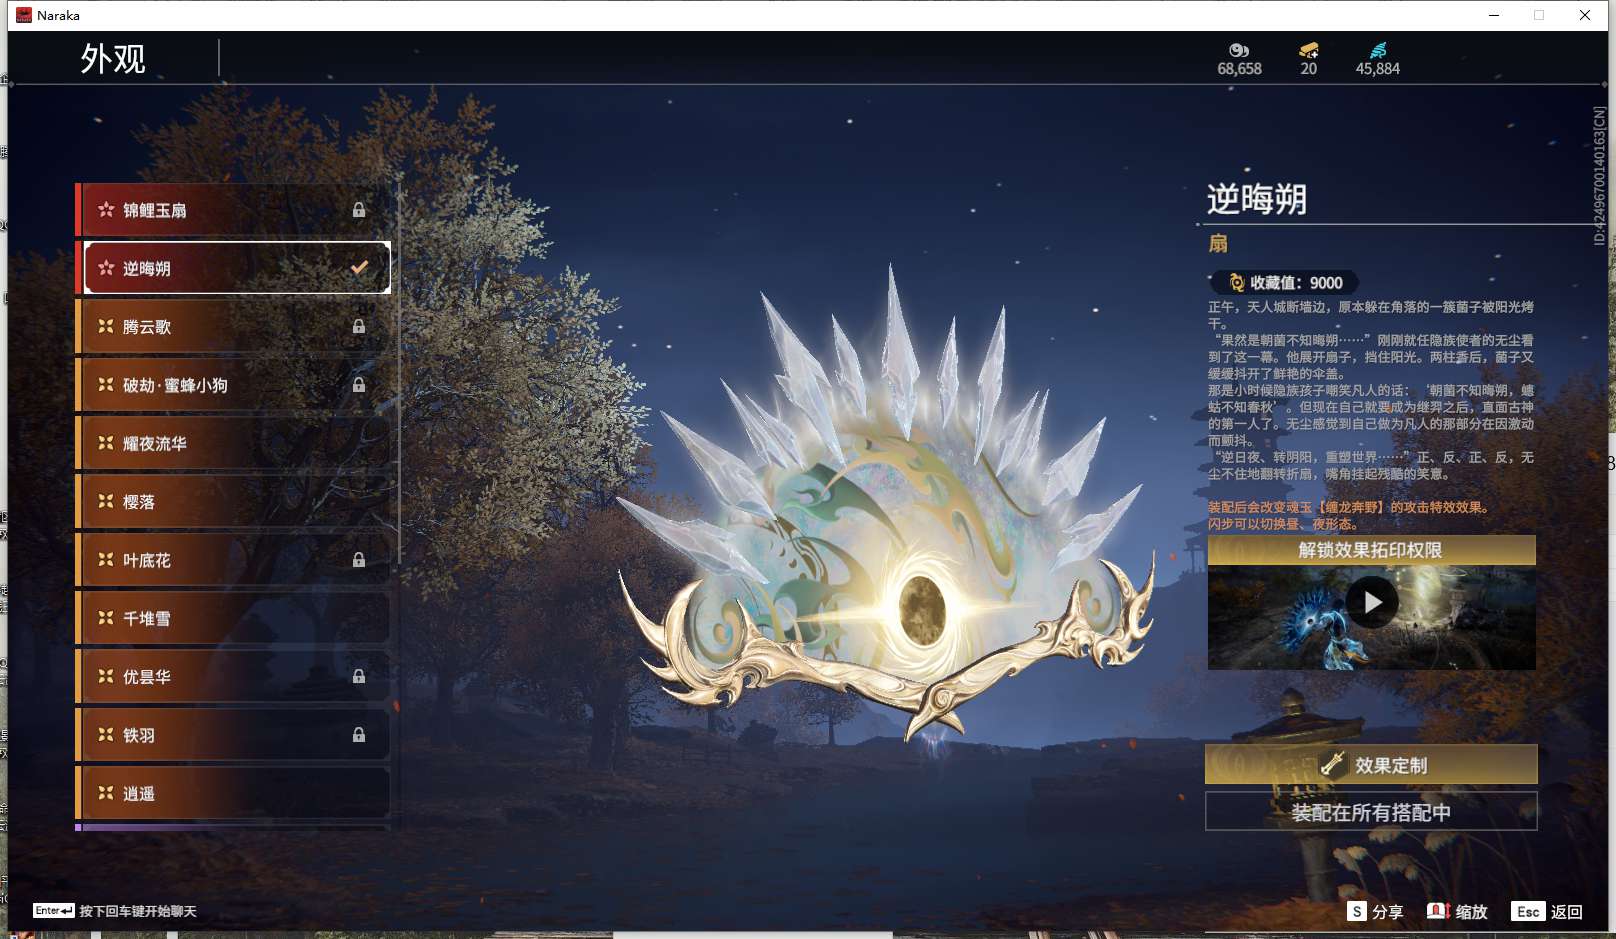
Task: Click the 缩放 zoom button
Action: (1458, 911)
